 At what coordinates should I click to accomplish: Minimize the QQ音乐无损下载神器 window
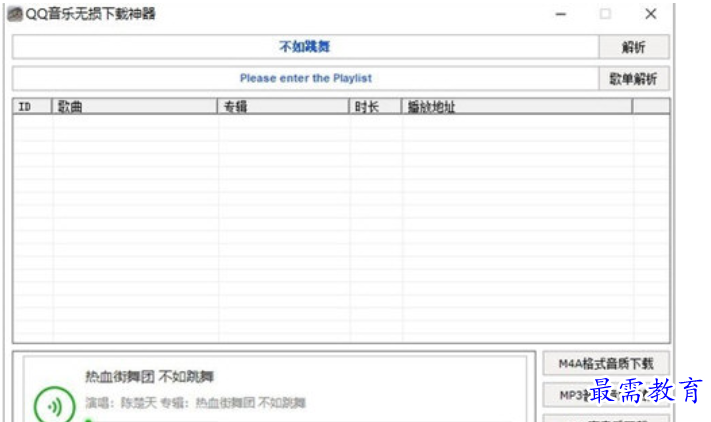point(561,14)
